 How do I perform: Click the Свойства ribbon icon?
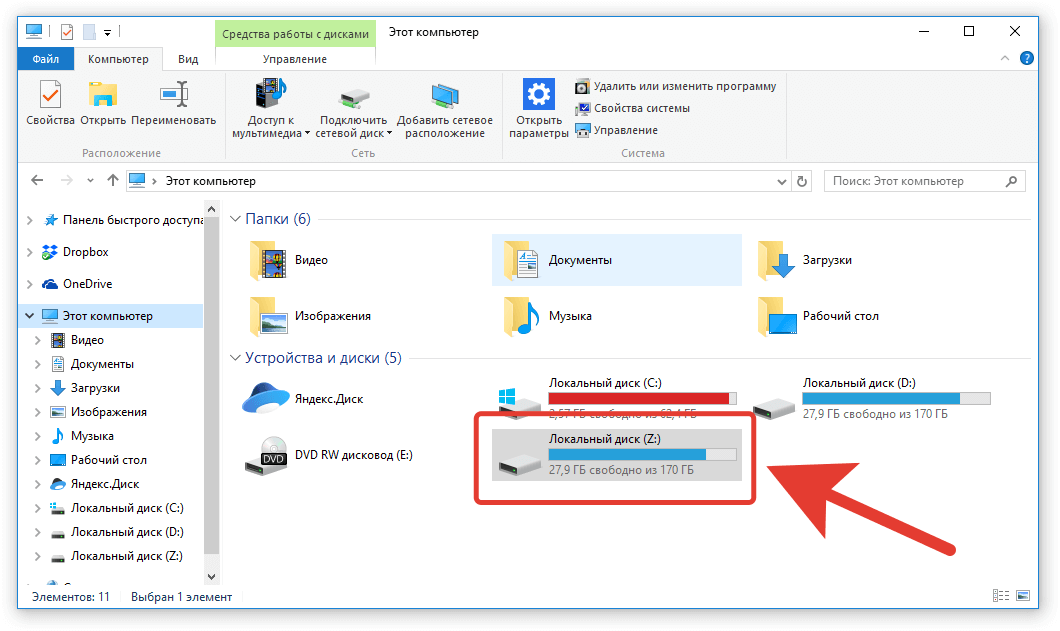pyautogui.click(x=50, y=96)
